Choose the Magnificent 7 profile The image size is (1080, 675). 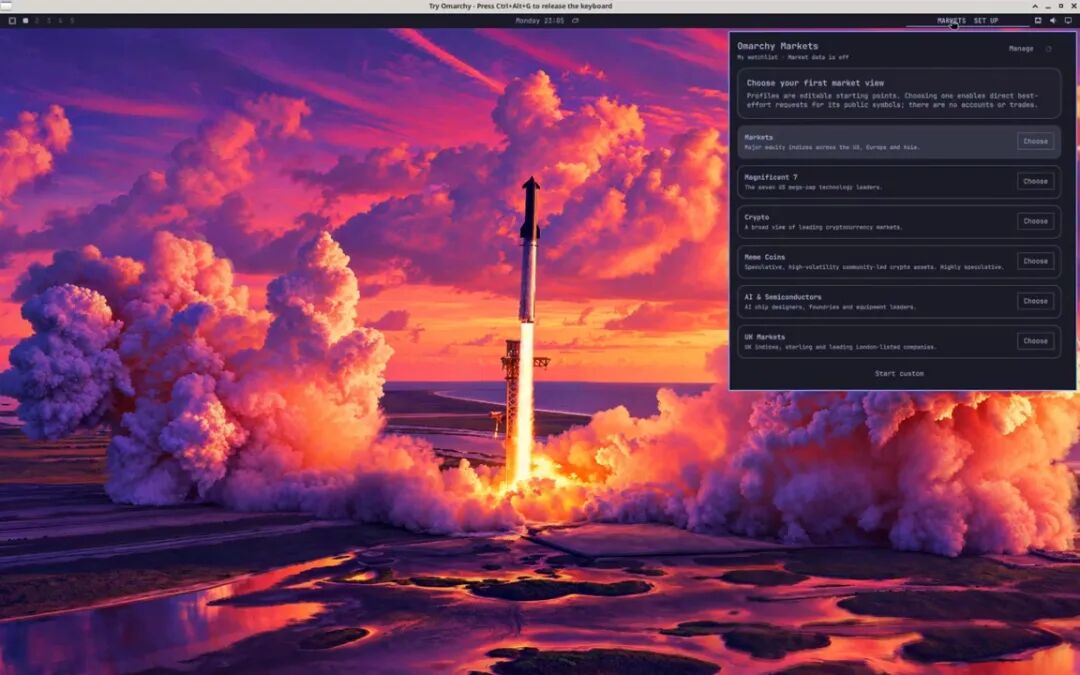(x=1035, y=181)
